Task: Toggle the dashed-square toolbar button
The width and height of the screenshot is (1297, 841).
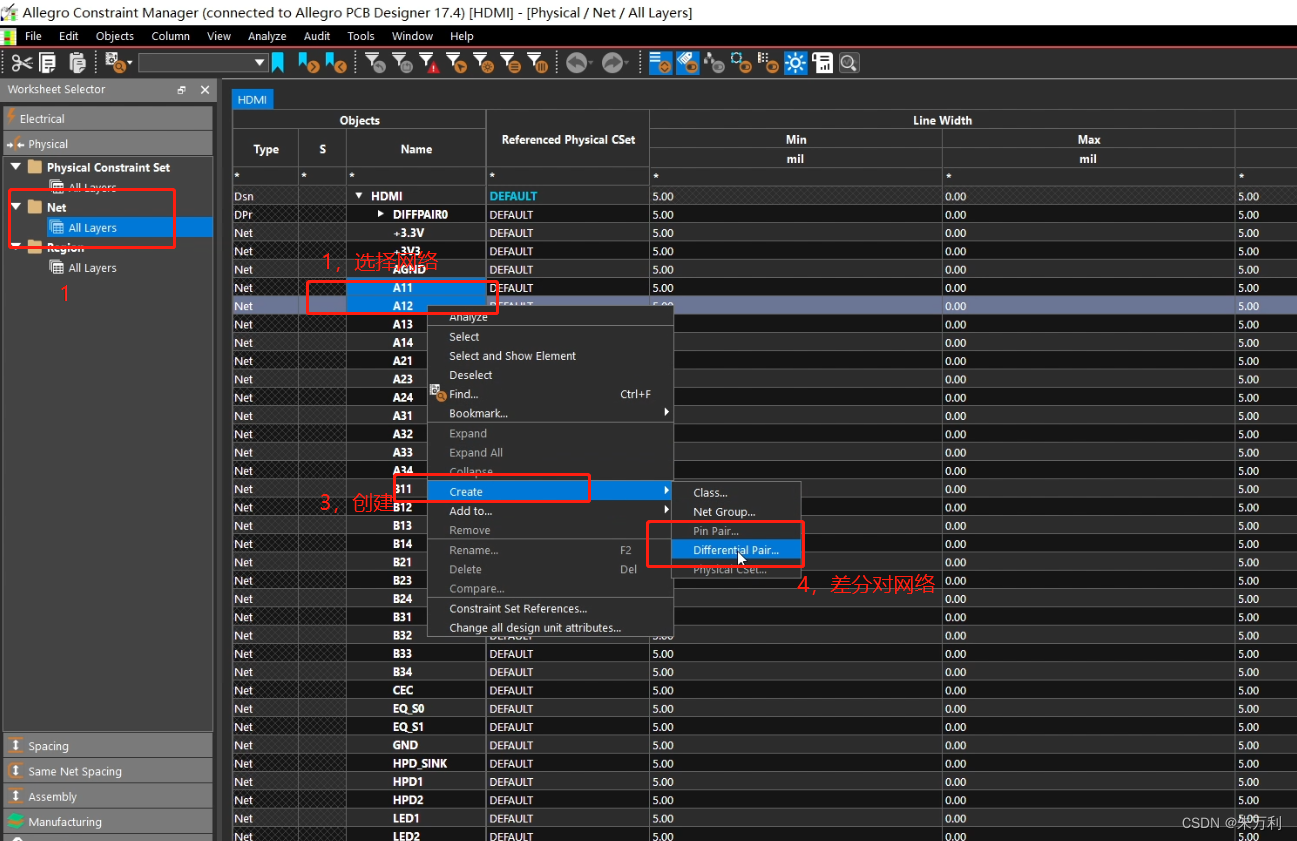Action: point(742,63)
